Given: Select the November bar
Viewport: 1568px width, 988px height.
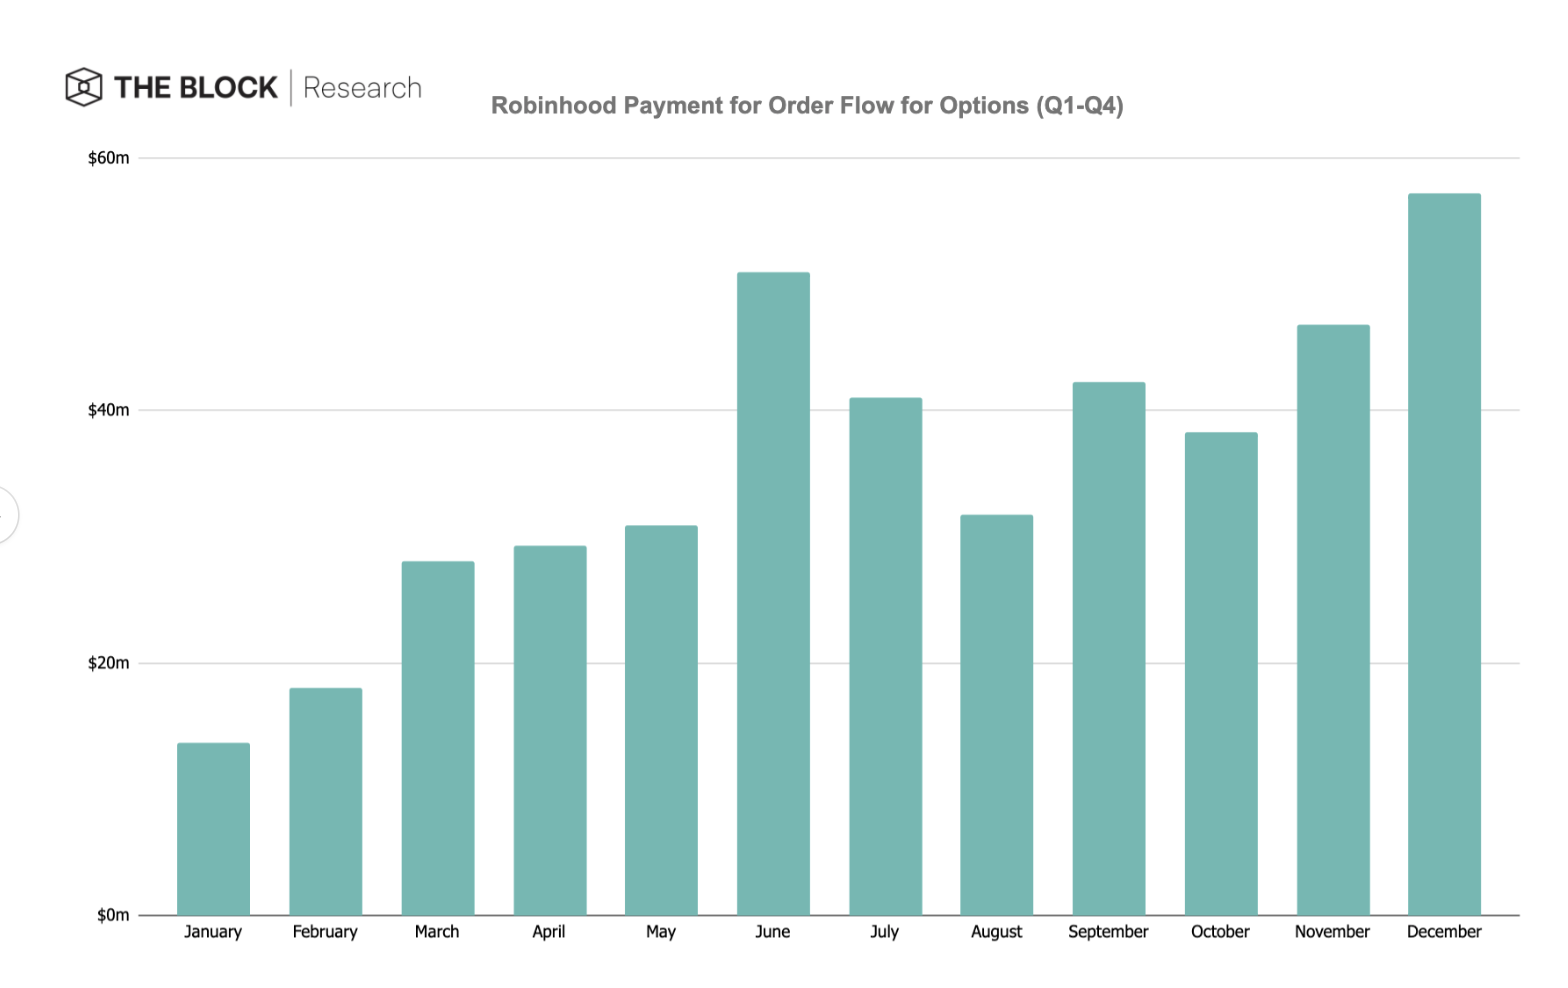Looking at the screenshot, I should (x=1333, y=620).
